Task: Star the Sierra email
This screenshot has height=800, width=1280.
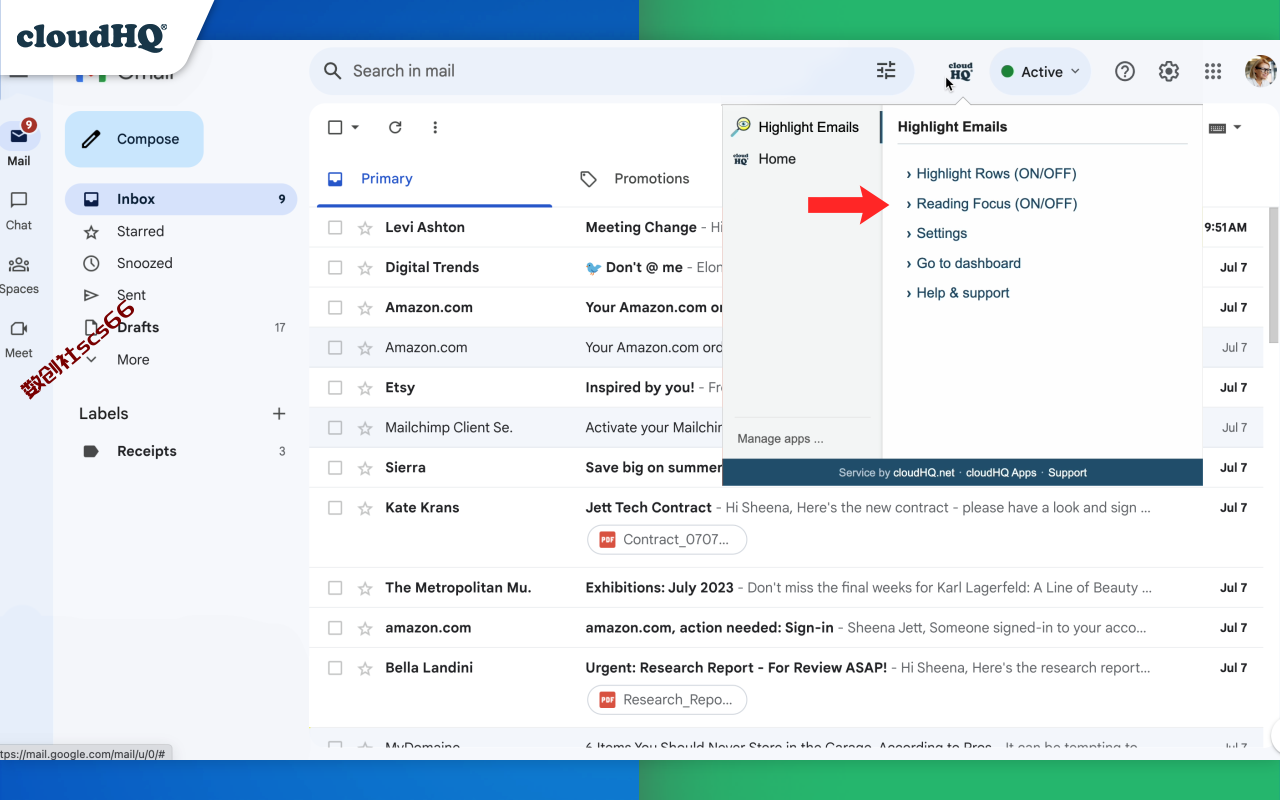Action: pos(365,467)
